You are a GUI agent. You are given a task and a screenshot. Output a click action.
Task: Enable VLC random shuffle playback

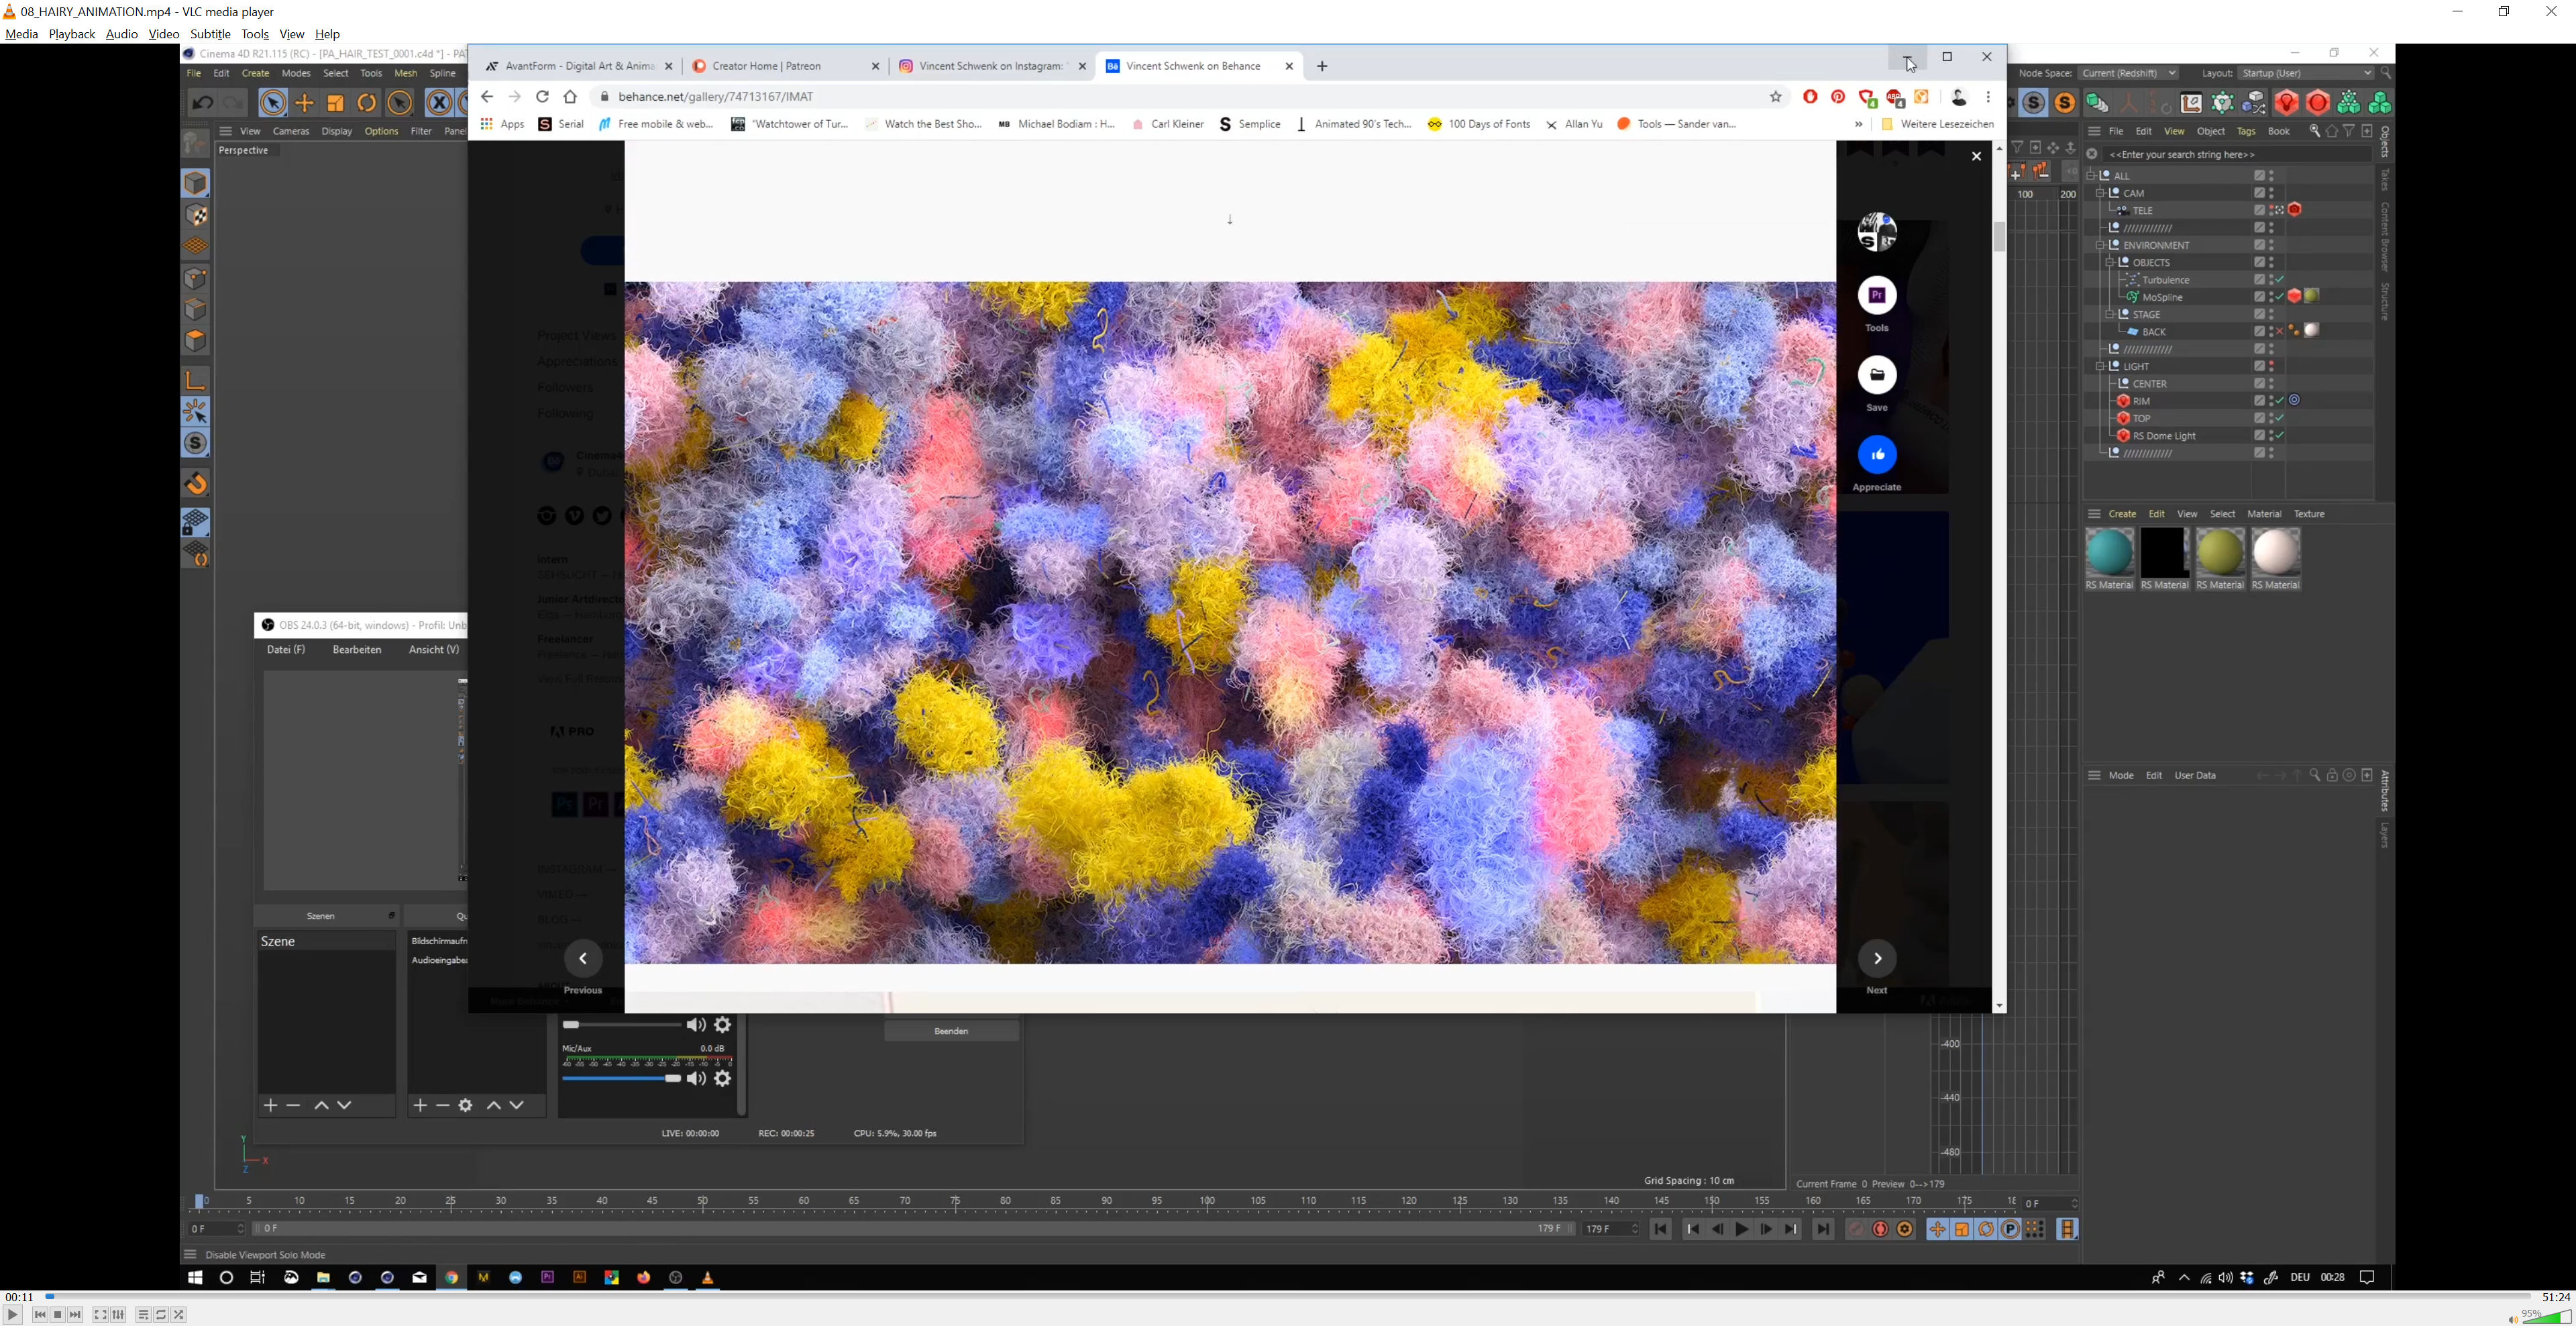tap(179, 1315)
